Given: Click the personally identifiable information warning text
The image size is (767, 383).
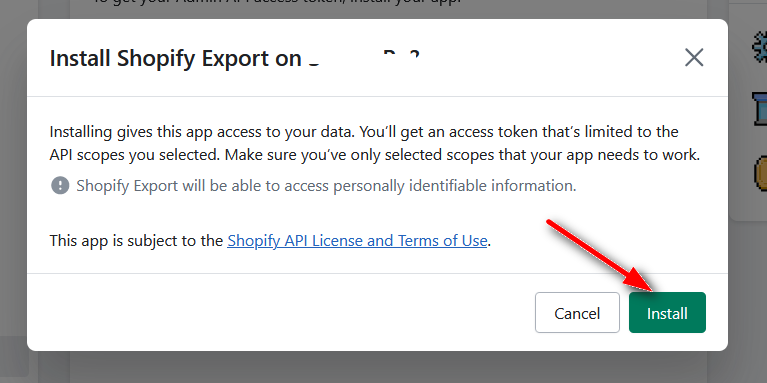Looking at the screenshot, I should (x=326, y=186).
